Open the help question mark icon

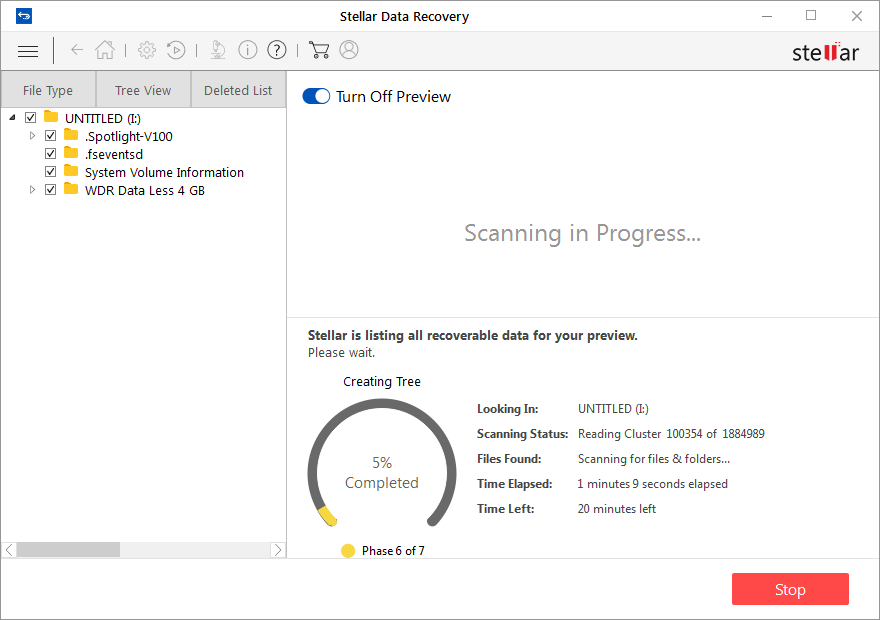[x=277, y=50]
